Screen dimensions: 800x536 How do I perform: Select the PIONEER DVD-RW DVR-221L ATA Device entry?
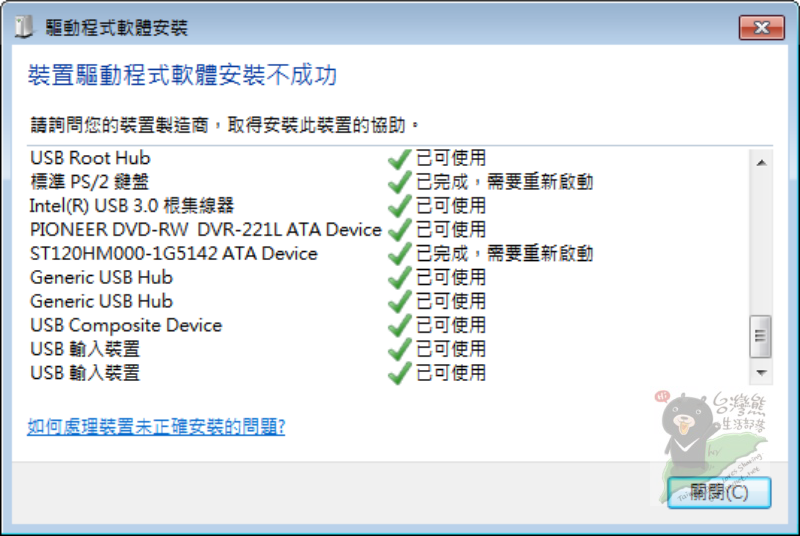205,230
